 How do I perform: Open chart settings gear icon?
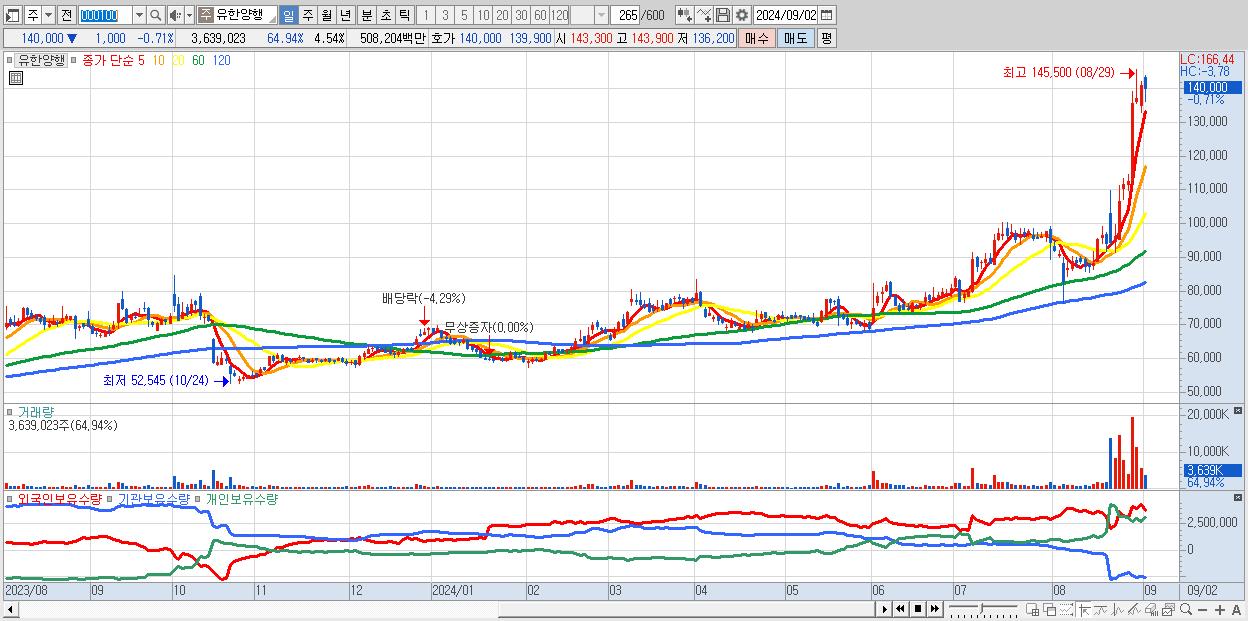pyautogui.click(x=742, y=15)
